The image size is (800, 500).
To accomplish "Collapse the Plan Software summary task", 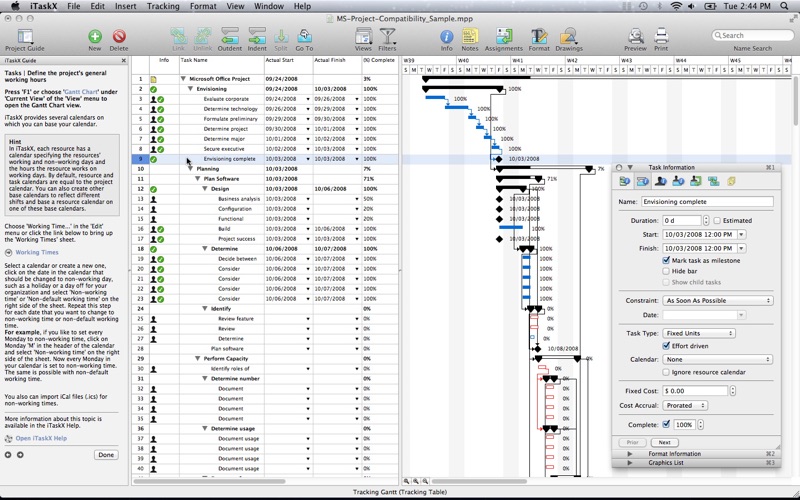I will tap(197, 179).
